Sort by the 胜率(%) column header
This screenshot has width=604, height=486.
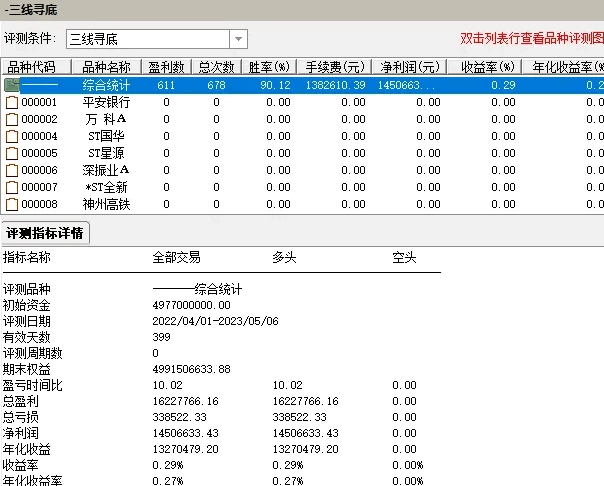269,67
